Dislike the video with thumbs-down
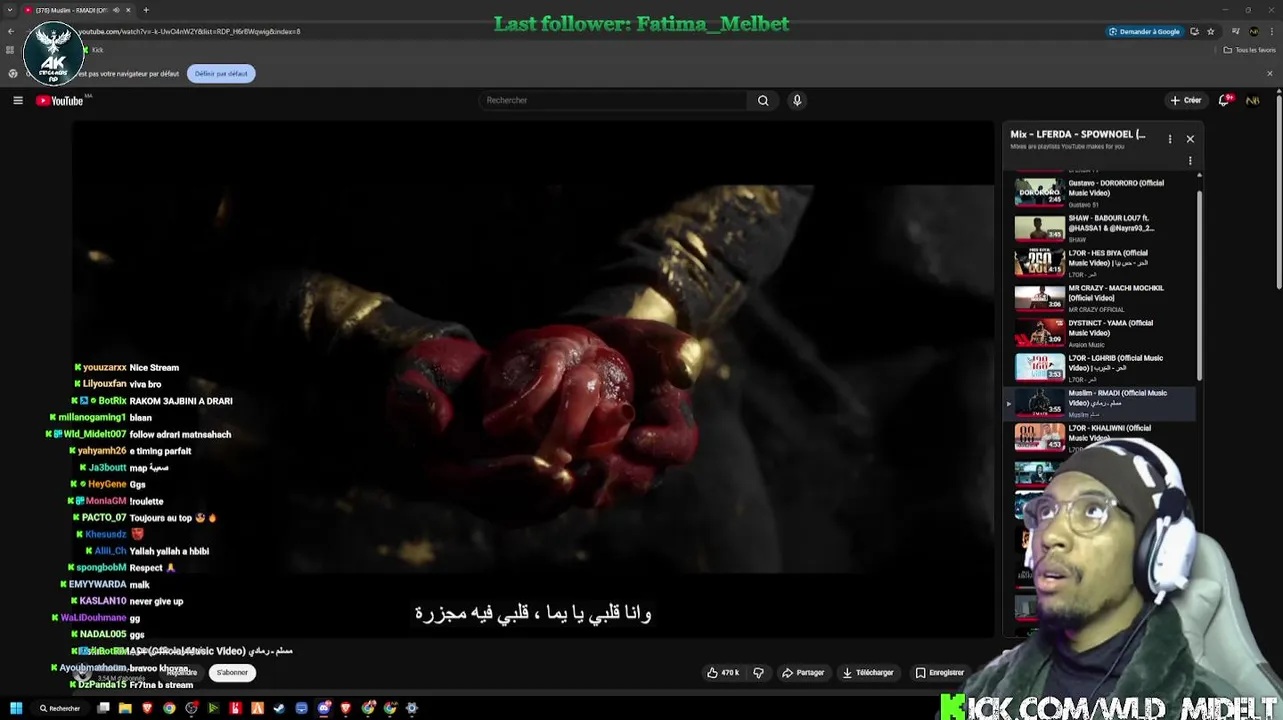The image size is (1283, 720). click(758, 673)
